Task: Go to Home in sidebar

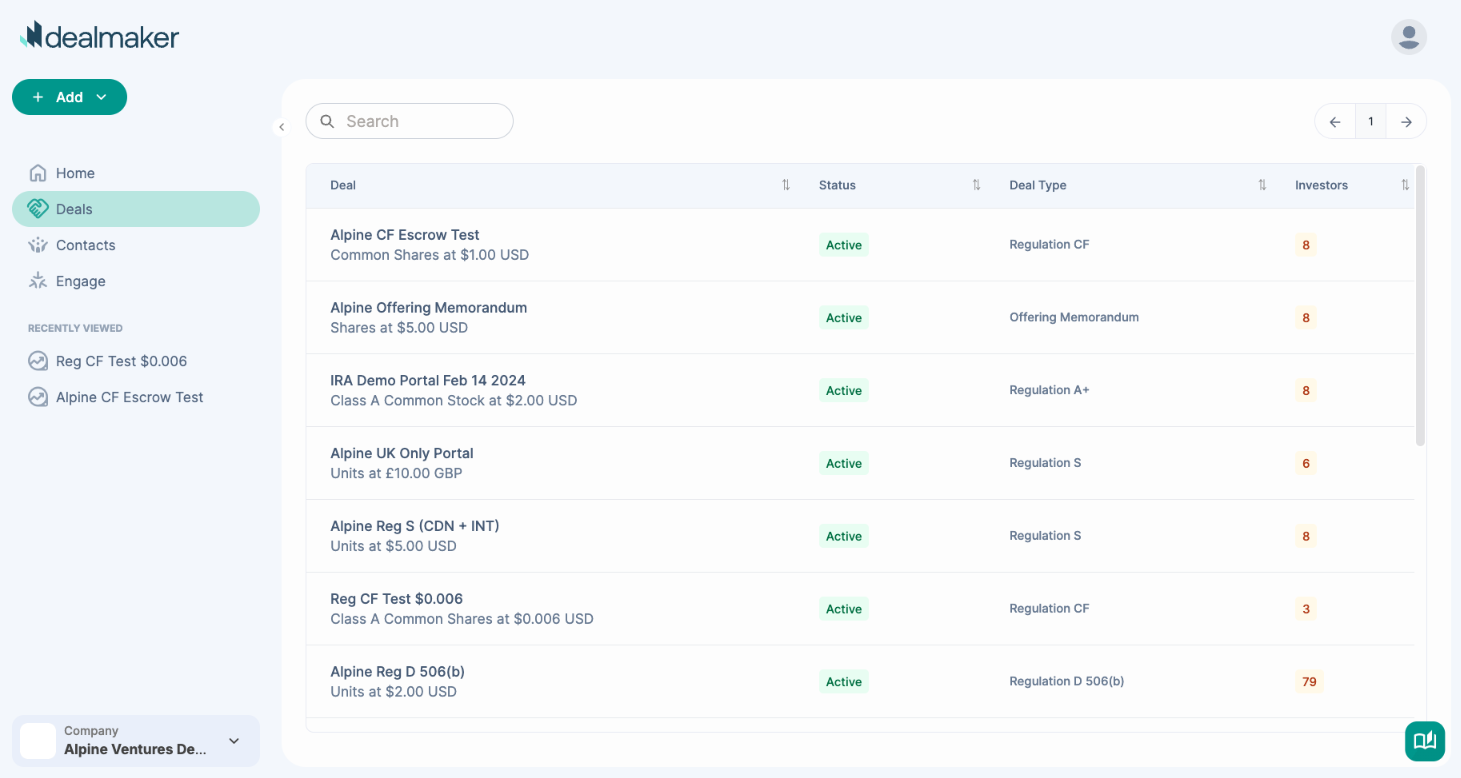Action: (x=136, y=173)
